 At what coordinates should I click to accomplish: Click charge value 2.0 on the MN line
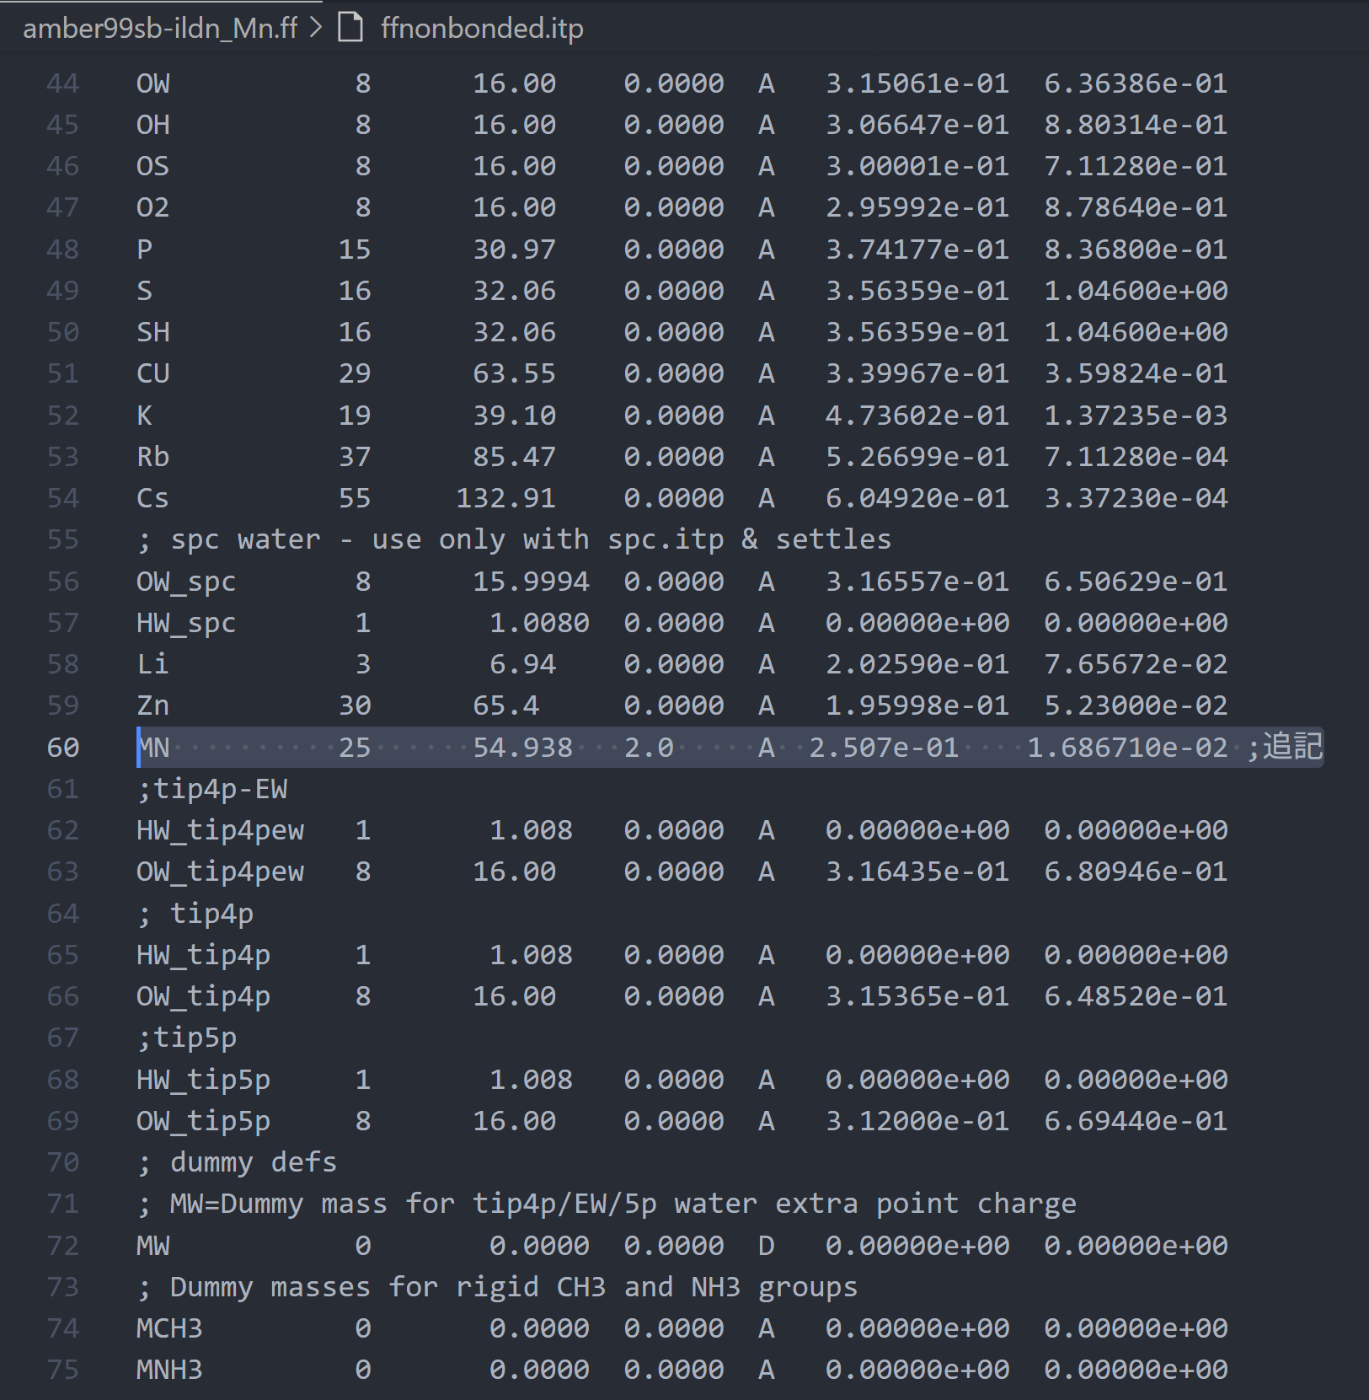point(649,748)
